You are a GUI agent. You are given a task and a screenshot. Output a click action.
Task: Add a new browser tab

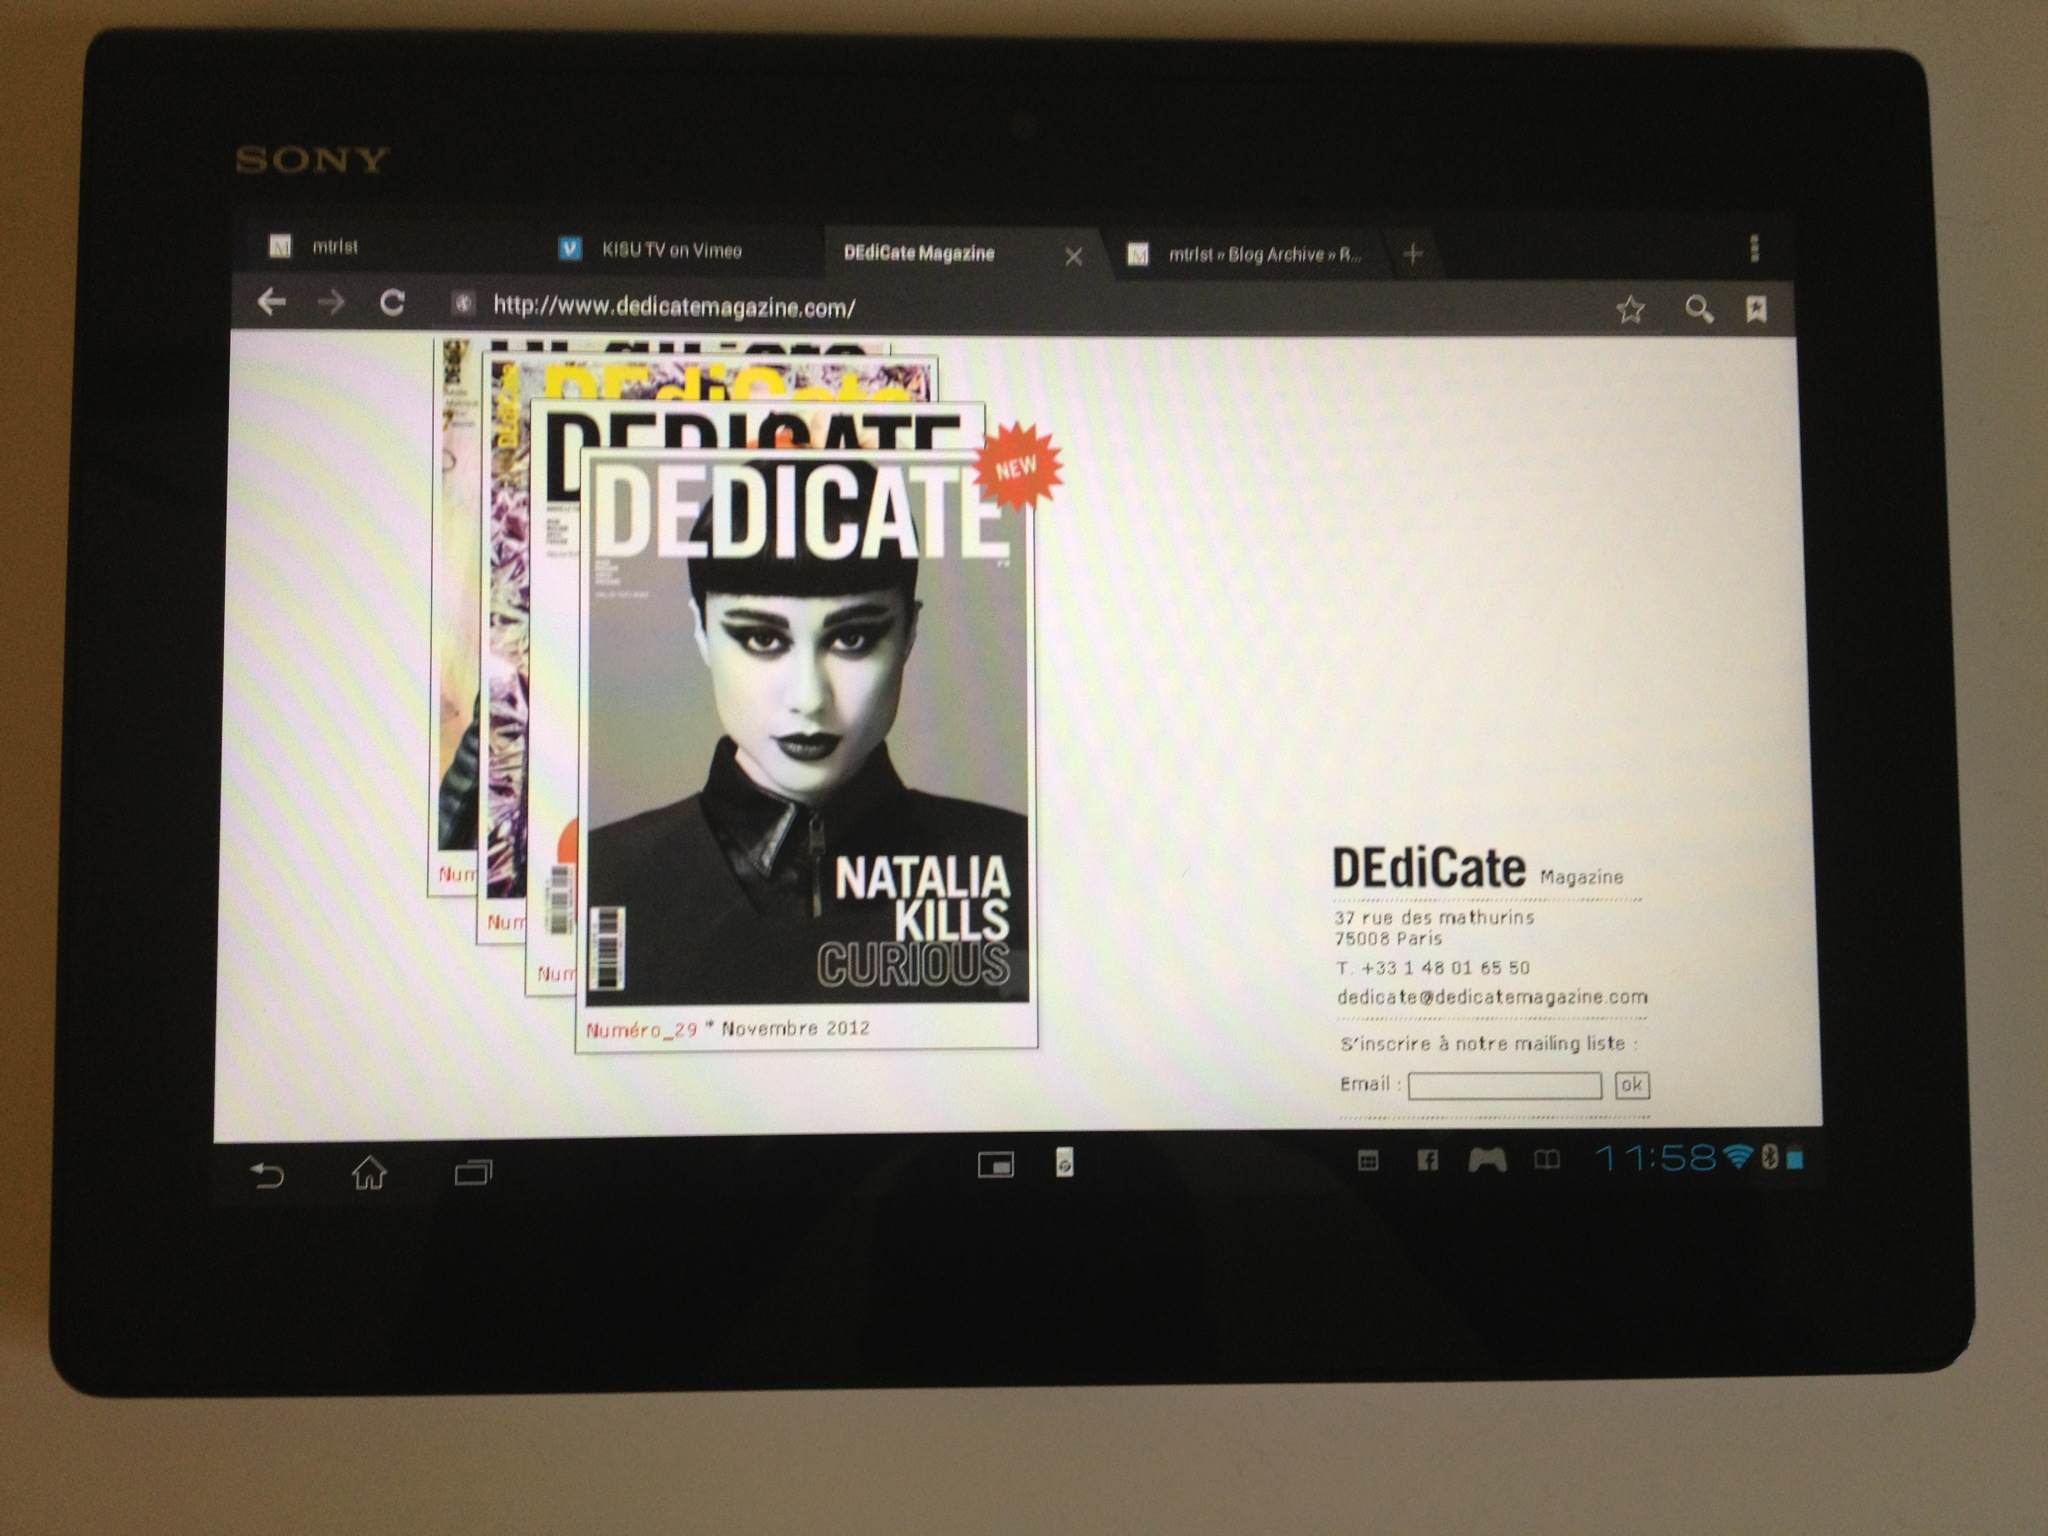[1412, 254]
